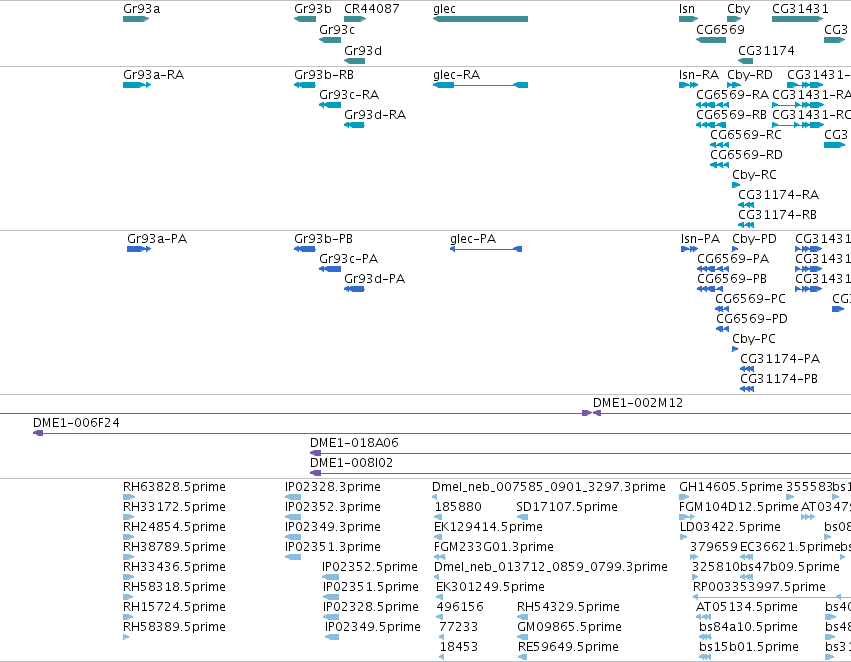Select the CG31174 gene
Image resolution: width=851 pixels, height=662 pixels.
point(746,61)
